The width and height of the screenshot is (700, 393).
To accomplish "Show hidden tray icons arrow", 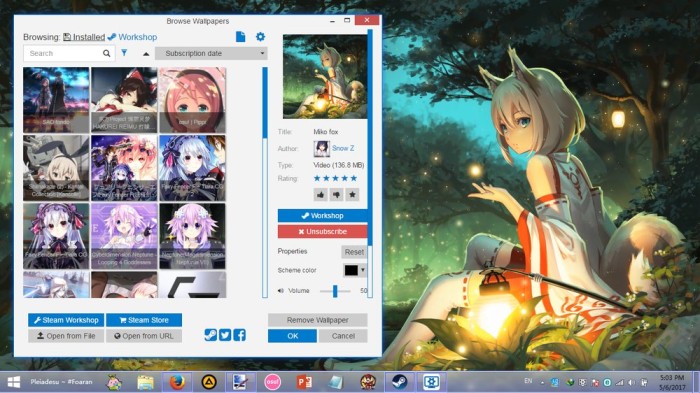I will (x=542, y=383).
